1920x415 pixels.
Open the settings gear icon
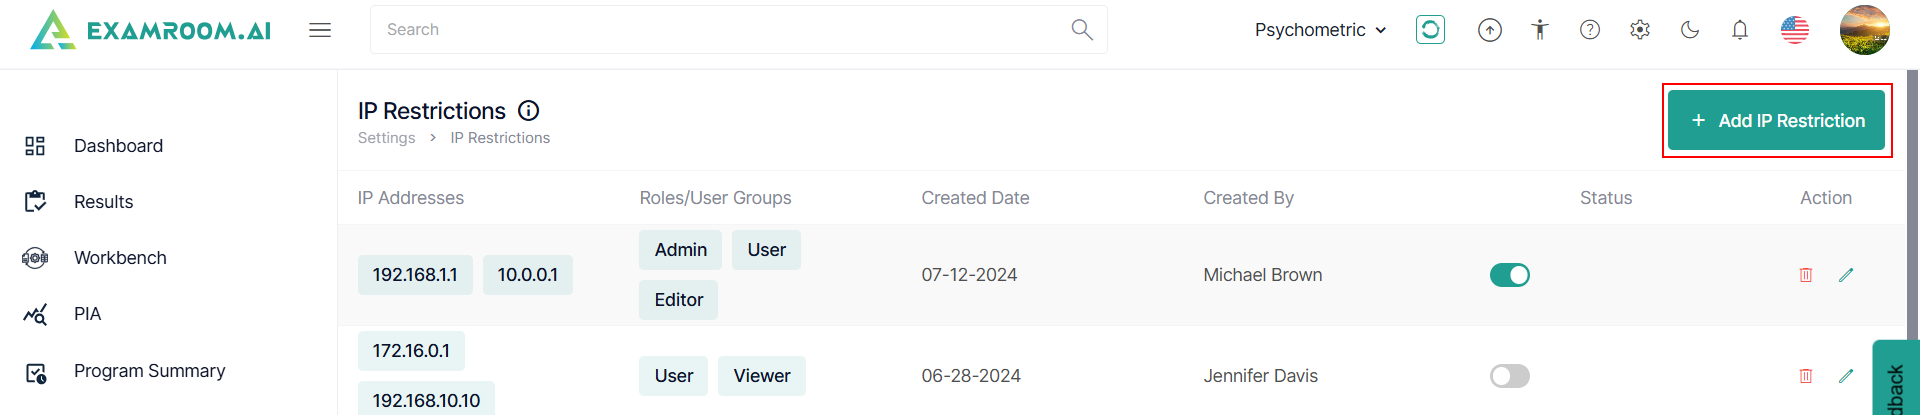[1640, 30]
